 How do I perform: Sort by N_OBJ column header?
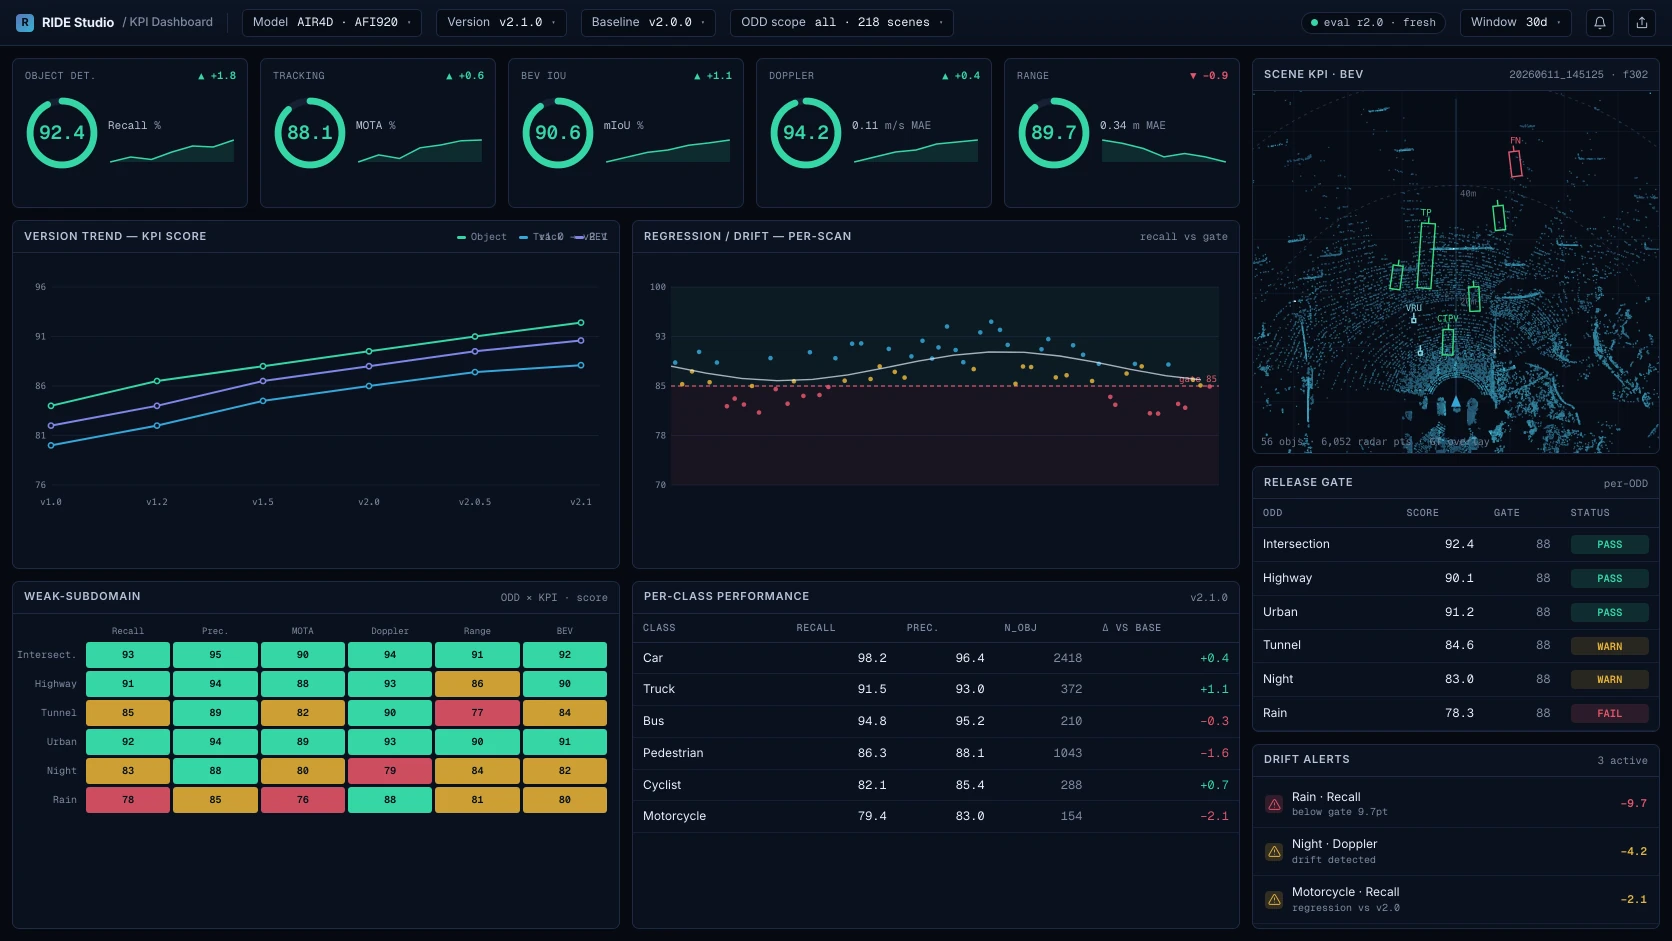click(1020, 628)
